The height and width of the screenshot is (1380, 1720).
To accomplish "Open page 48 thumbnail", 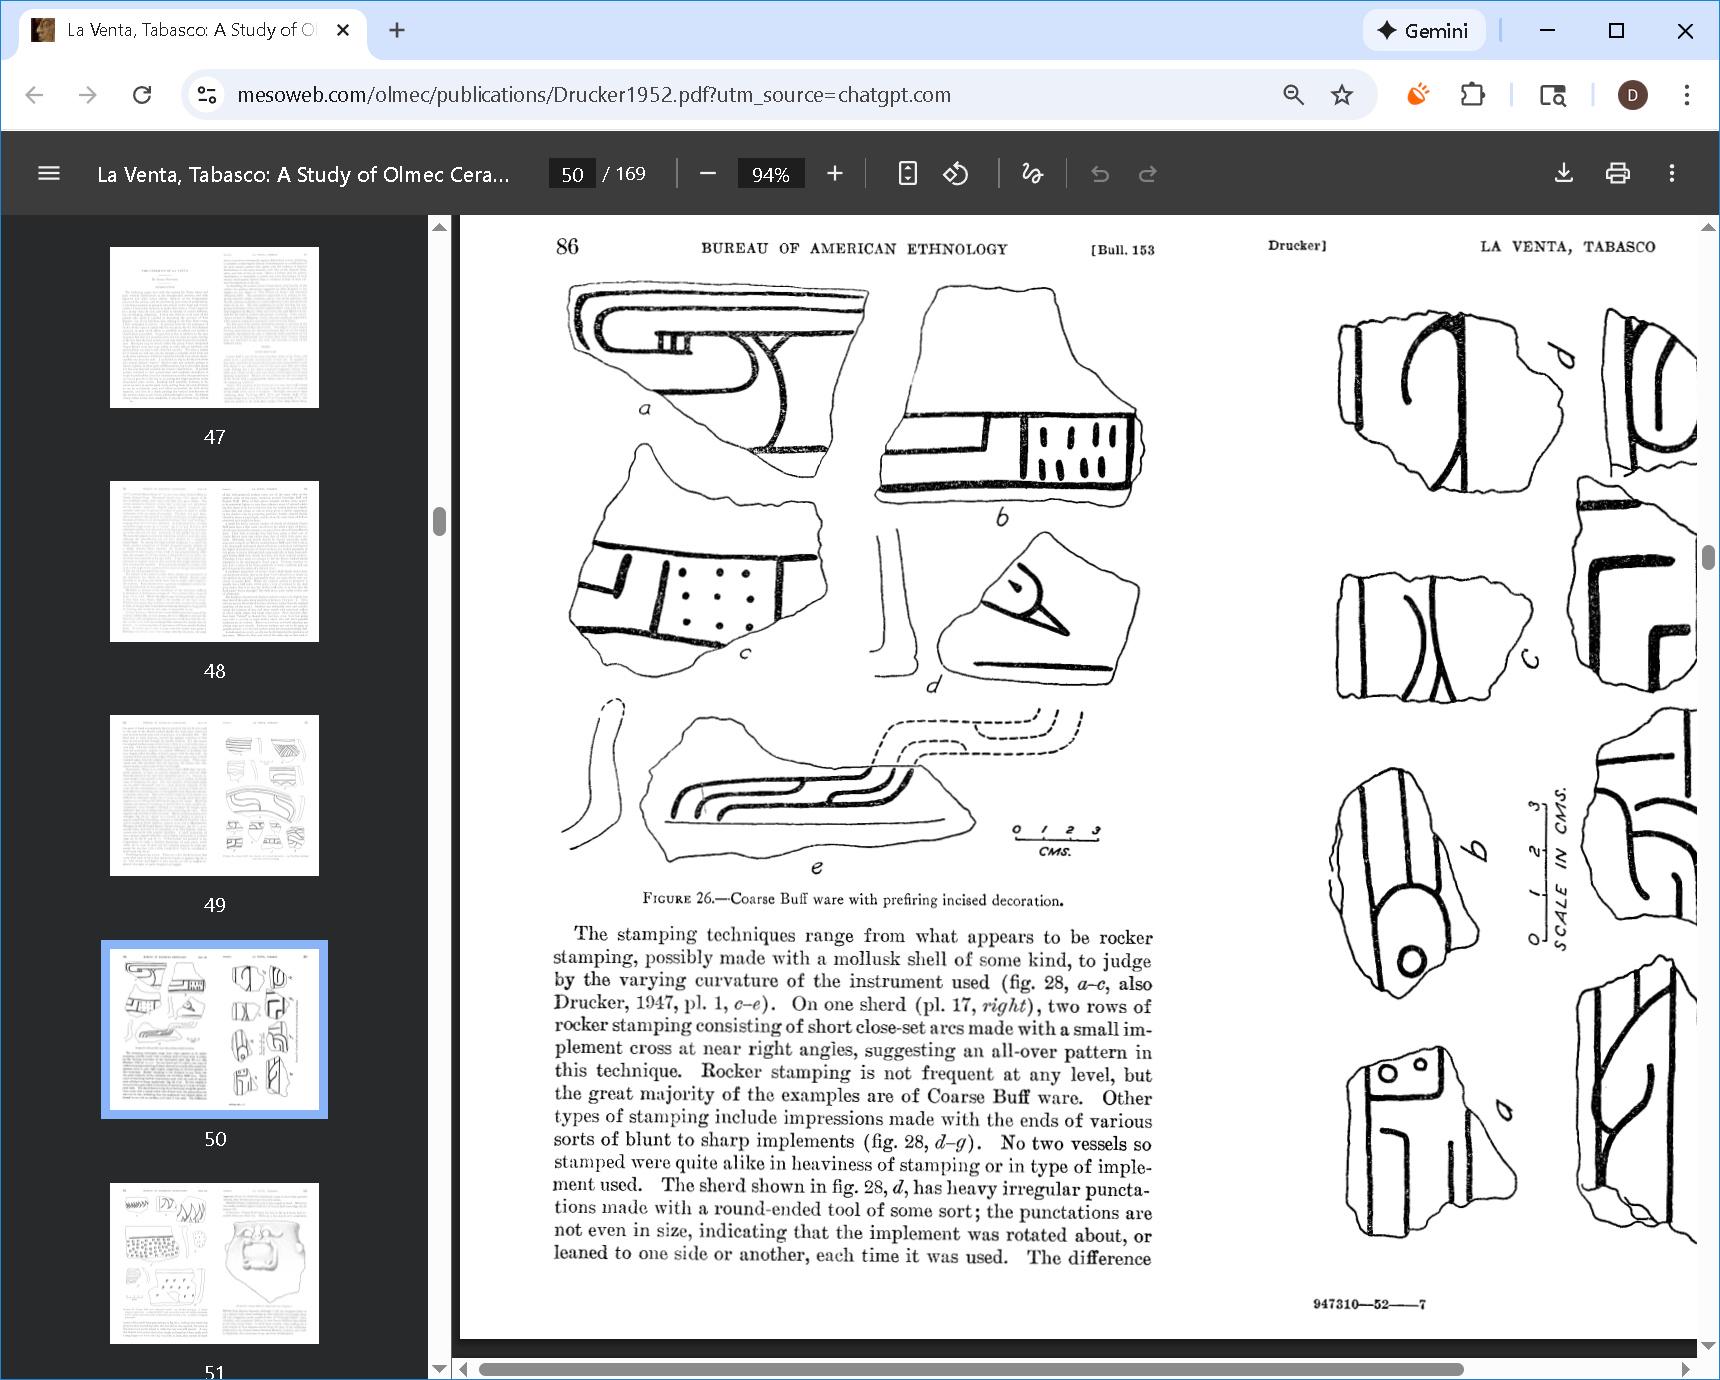I will pos(214,561).
